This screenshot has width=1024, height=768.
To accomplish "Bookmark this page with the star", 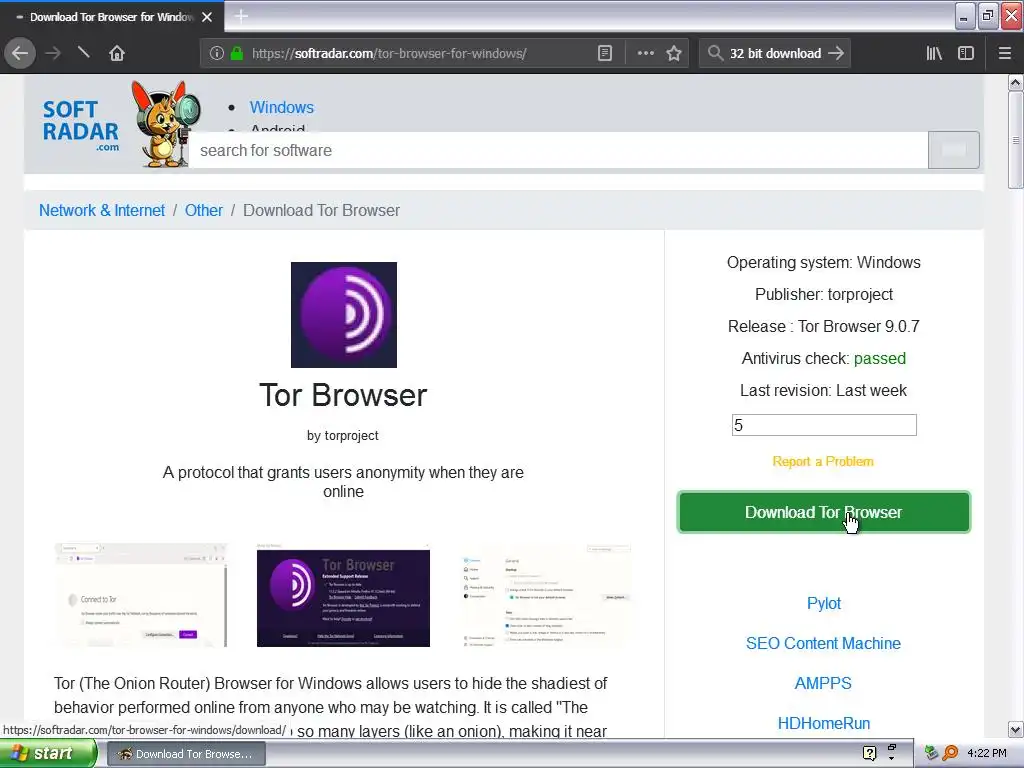I will coord(674,54).
